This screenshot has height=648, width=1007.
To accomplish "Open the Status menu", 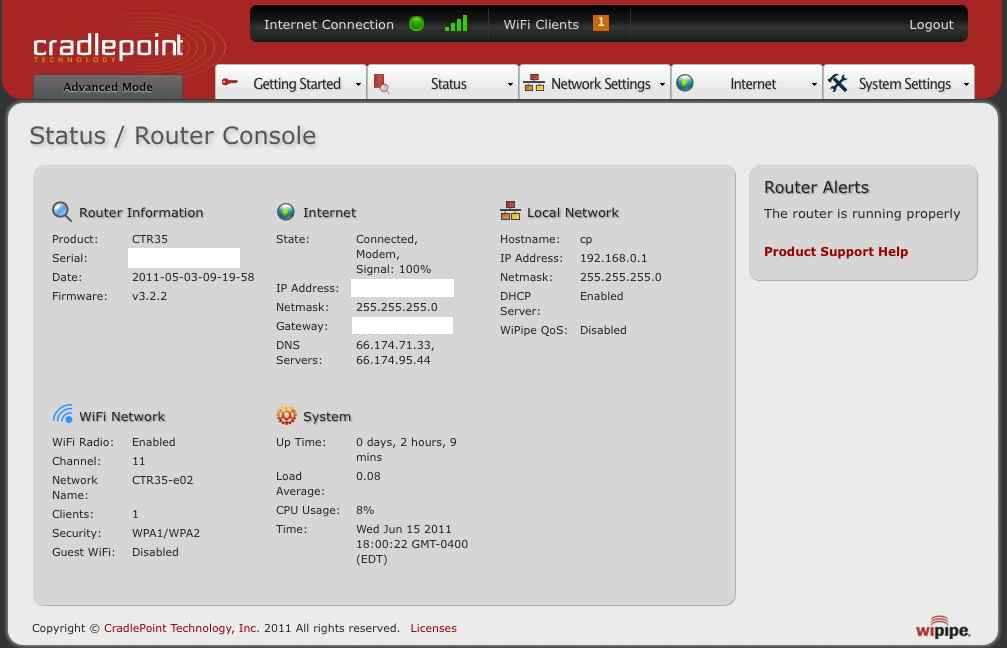I will pyautogui.click(x=443, y=82).
